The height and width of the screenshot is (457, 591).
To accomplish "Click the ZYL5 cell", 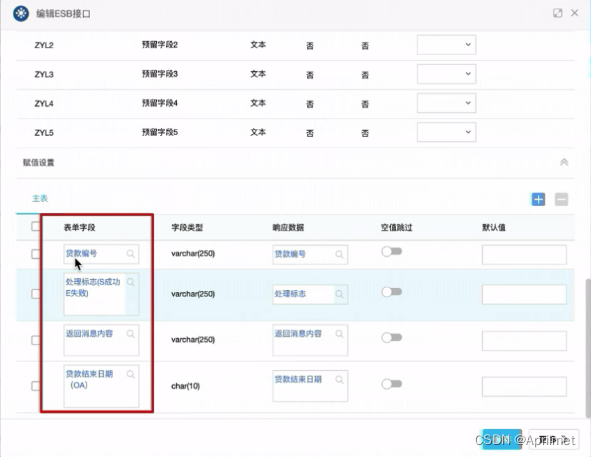I will click(x=44, y=133).
